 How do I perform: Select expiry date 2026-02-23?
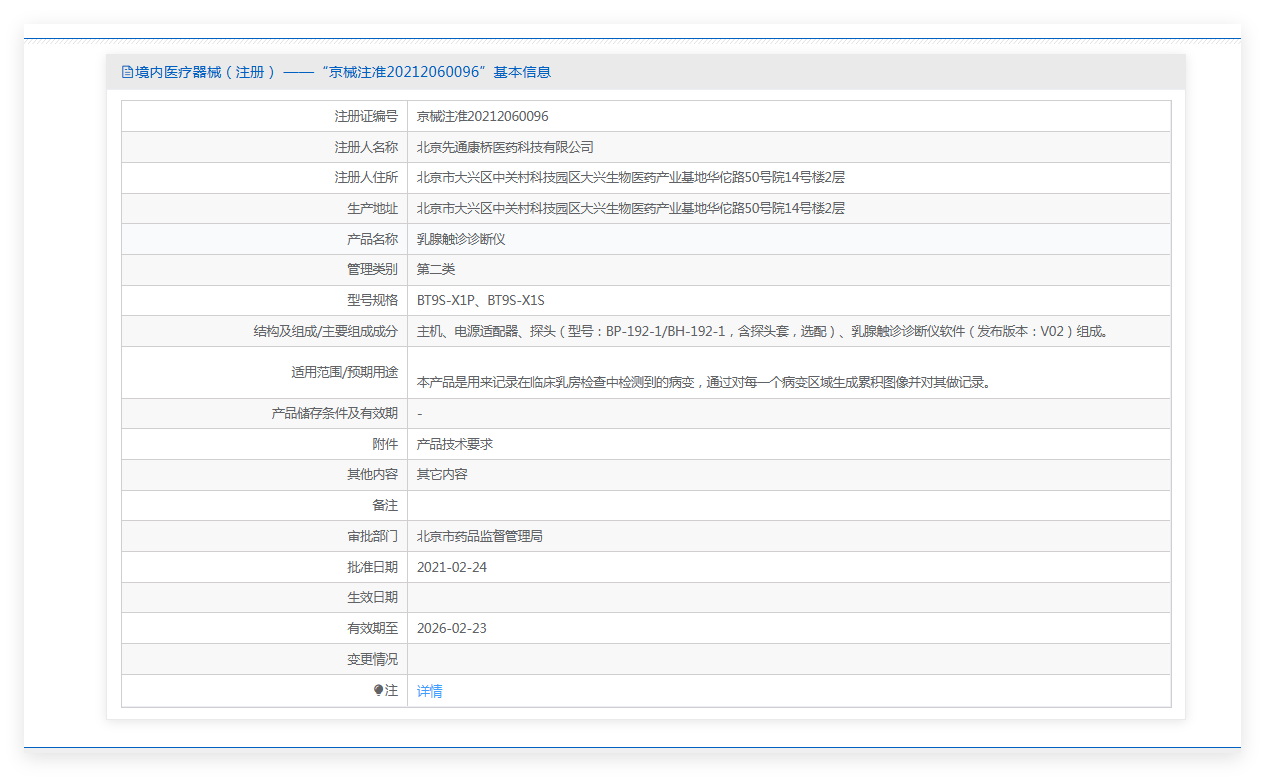pyautogui.click(x=452, y=628)
